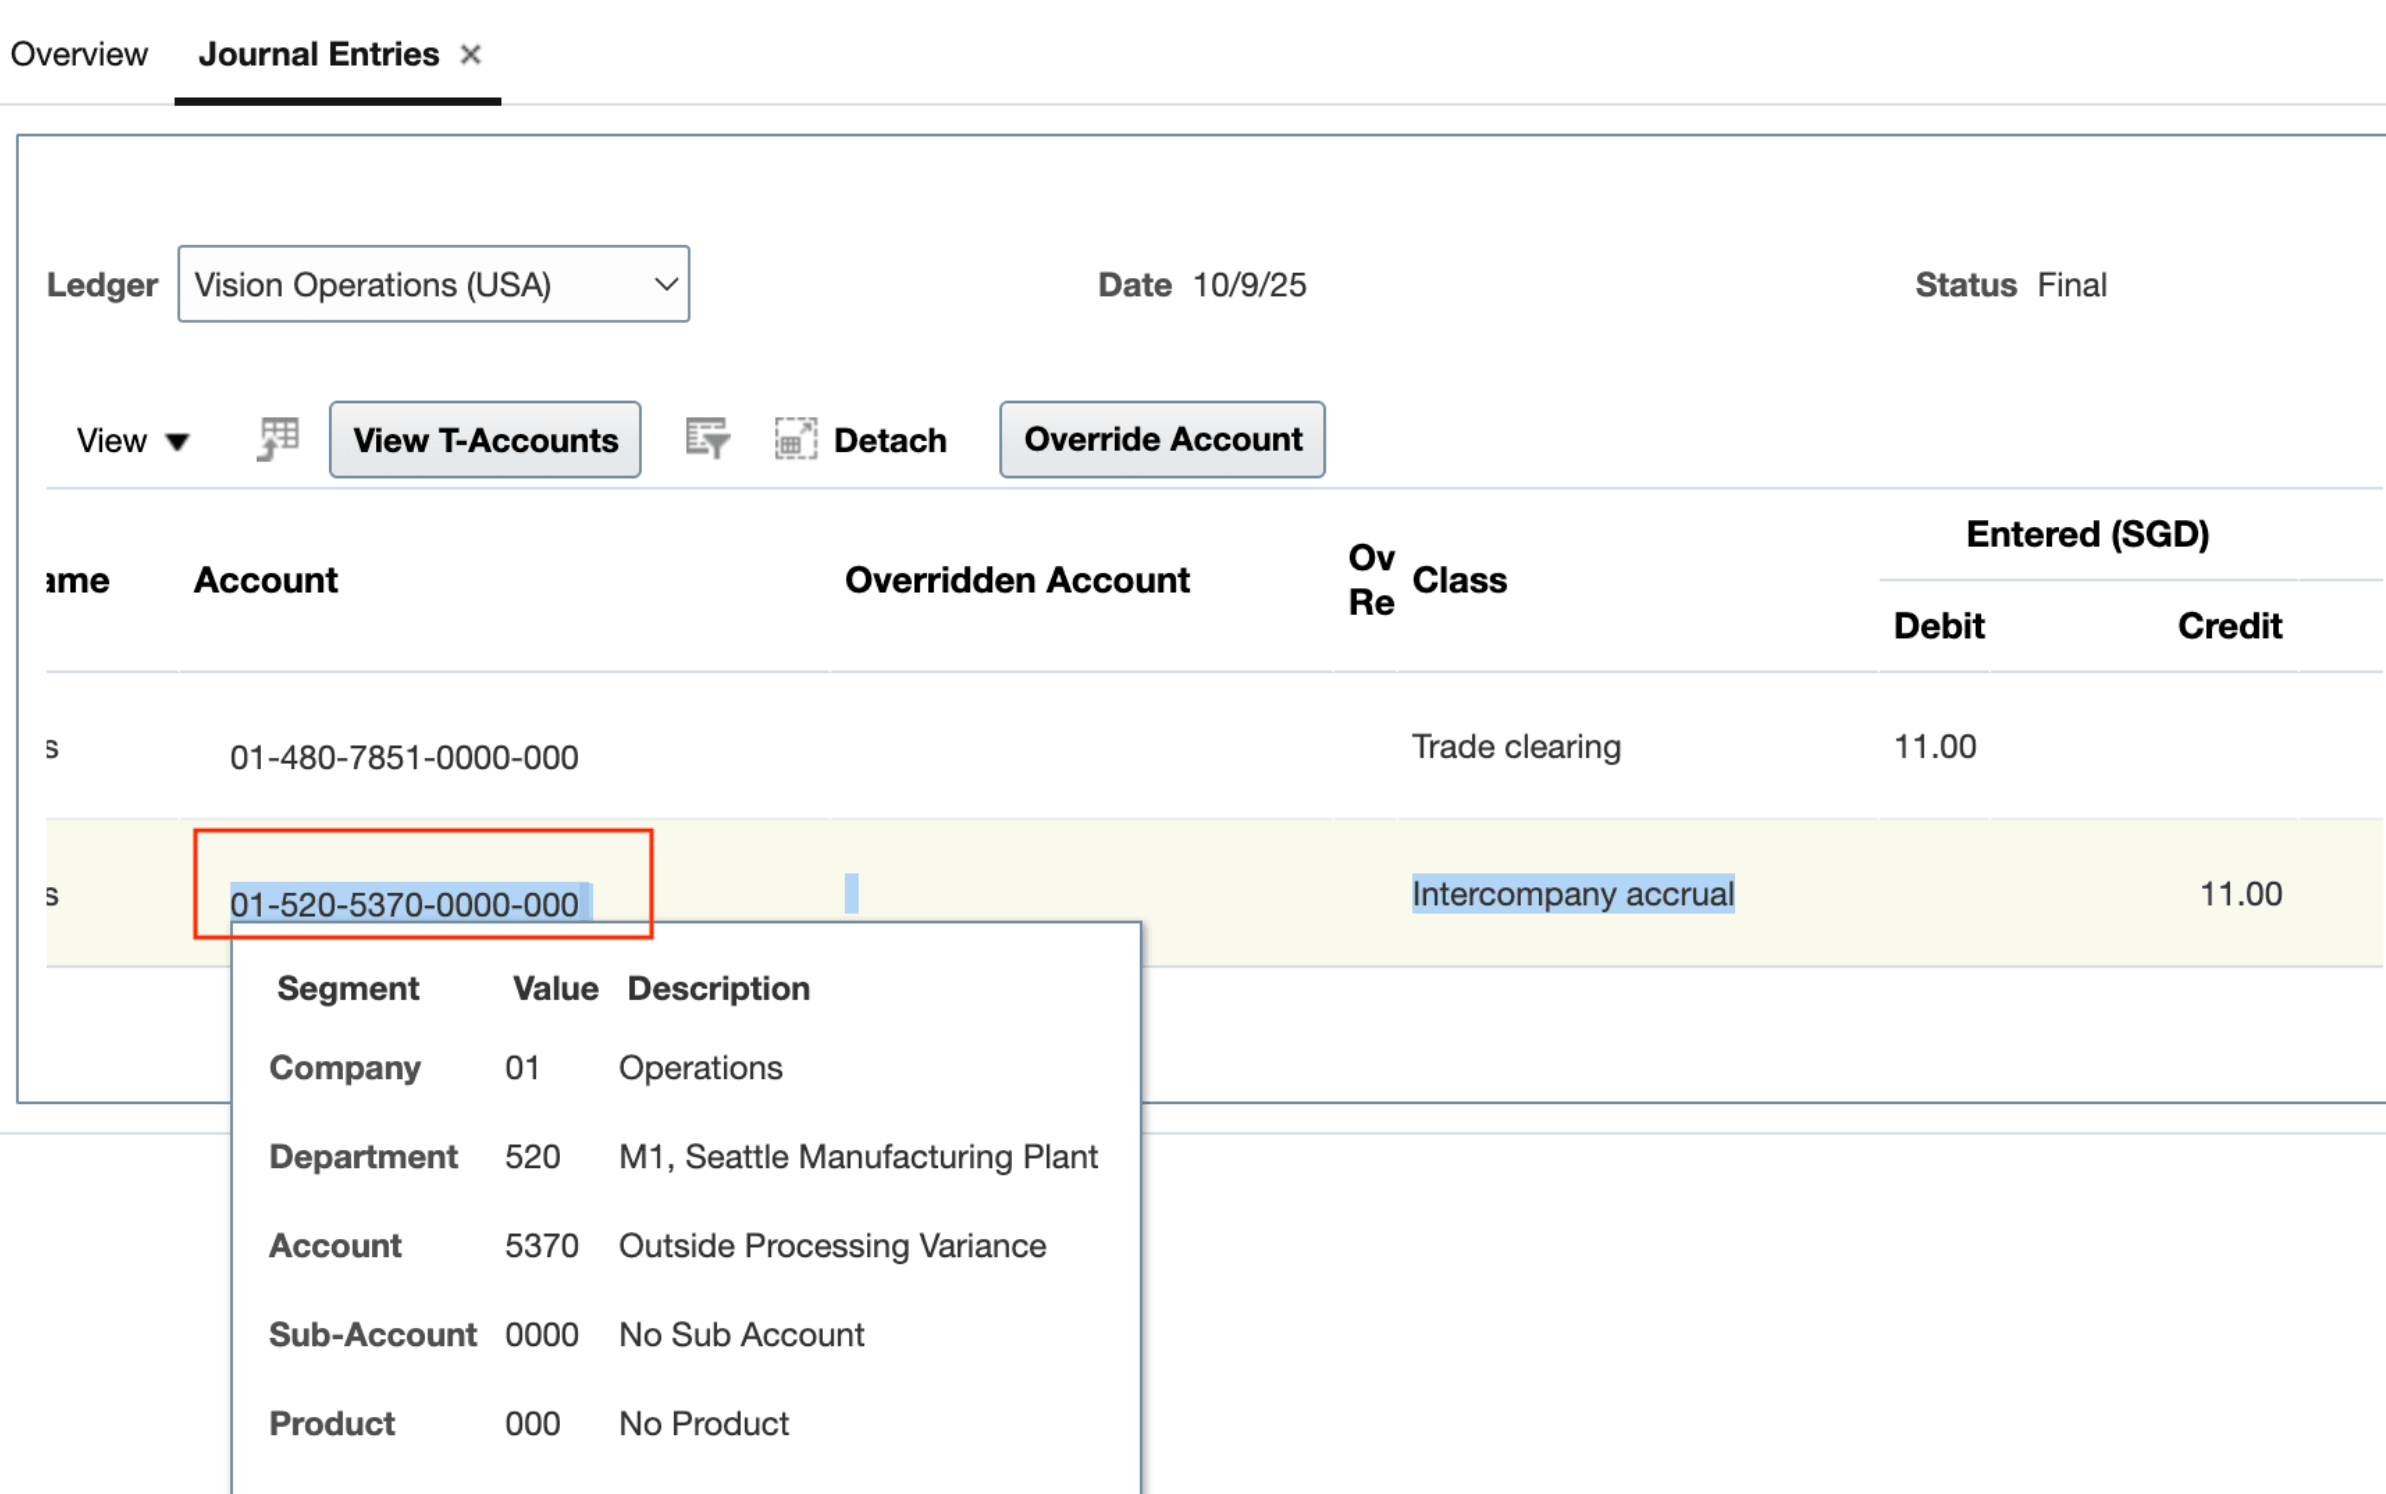This screenshot has width=2386, height=1494.
Task: Click the Credit amount 11.00
Action: pyautogui.click(x=2240, y=894)
